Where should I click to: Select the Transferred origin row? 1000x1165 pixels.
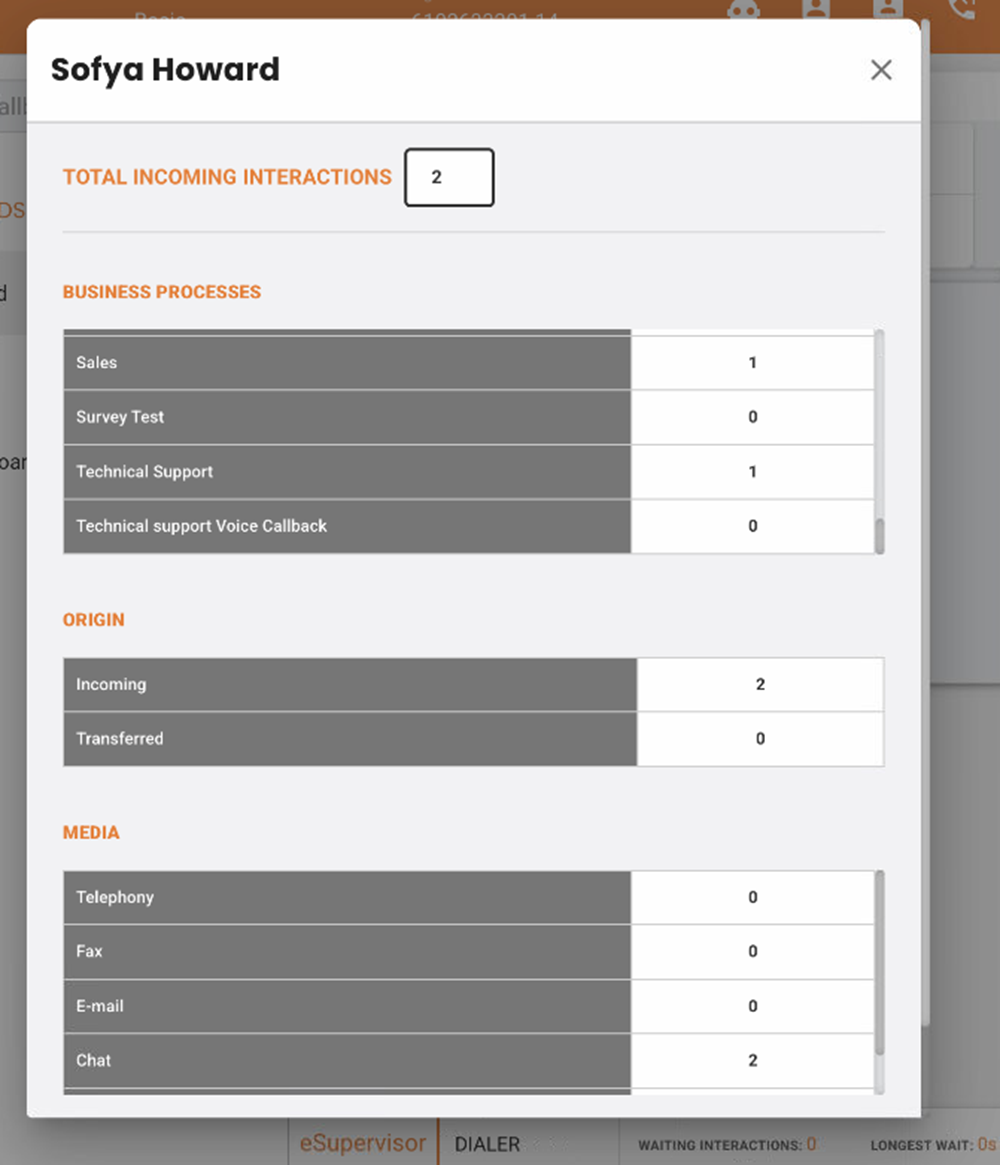(x=350, y=739)
